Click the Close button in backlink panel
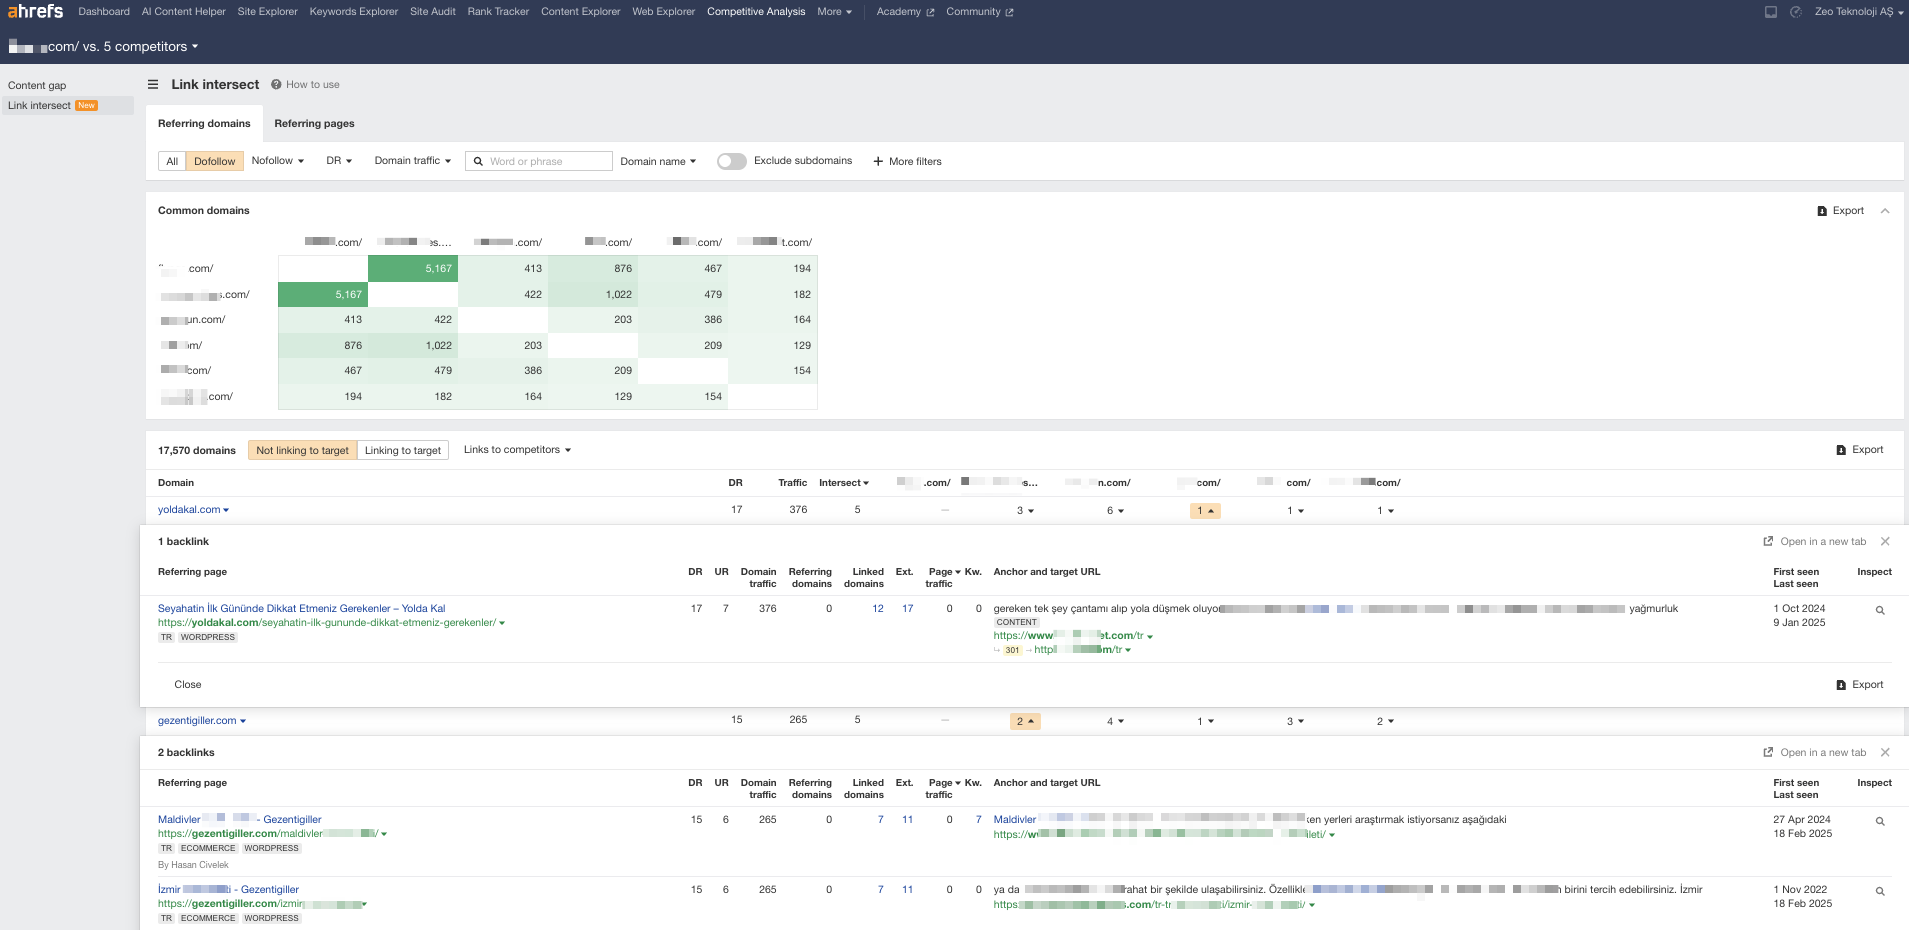This screenshot has width=1909, height=930. tap(188, 685)
